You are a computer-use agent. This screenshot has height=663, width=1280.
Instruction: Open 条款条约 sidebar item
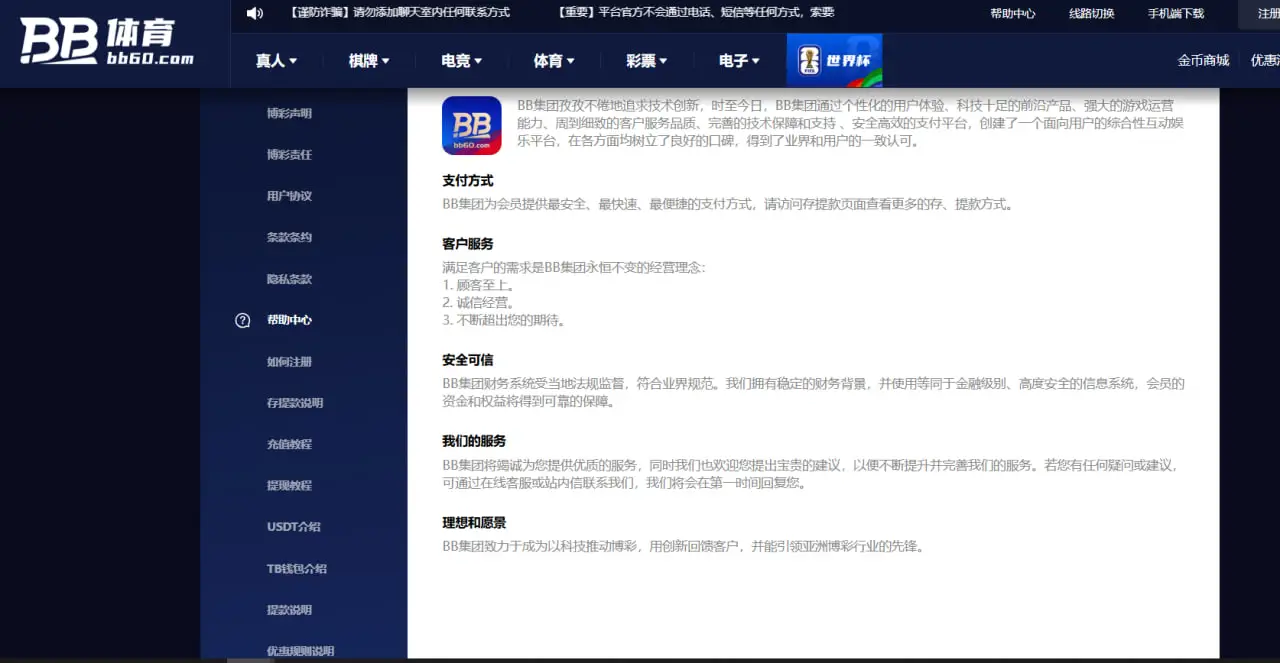tap(289, 238)
